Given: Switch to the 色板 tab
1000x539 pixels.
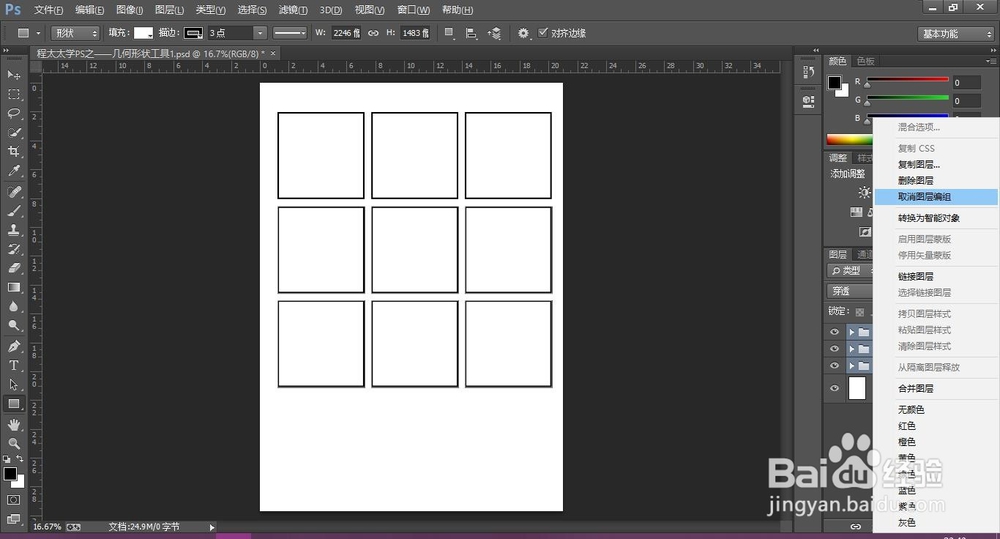Looking at the screenshot, I should (865, 61).
